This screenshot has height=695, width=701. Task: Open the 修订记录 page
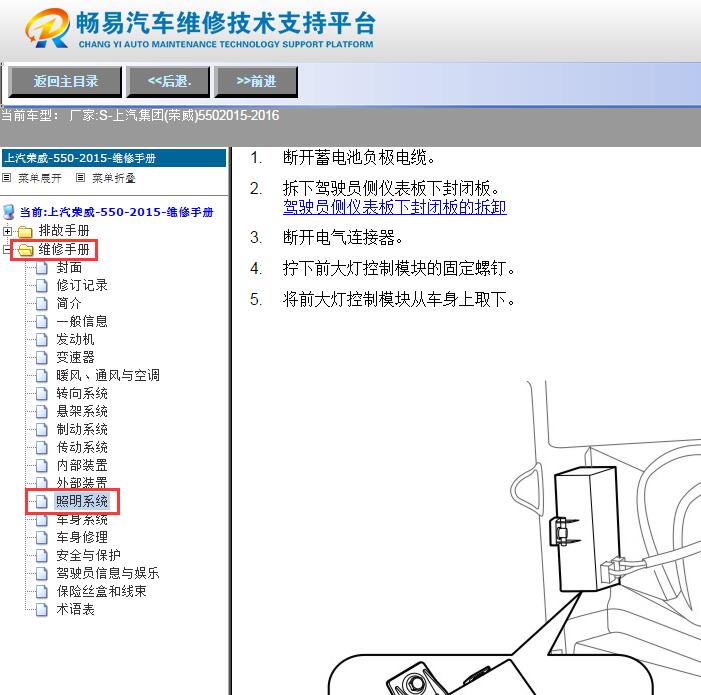coord(82,285)
